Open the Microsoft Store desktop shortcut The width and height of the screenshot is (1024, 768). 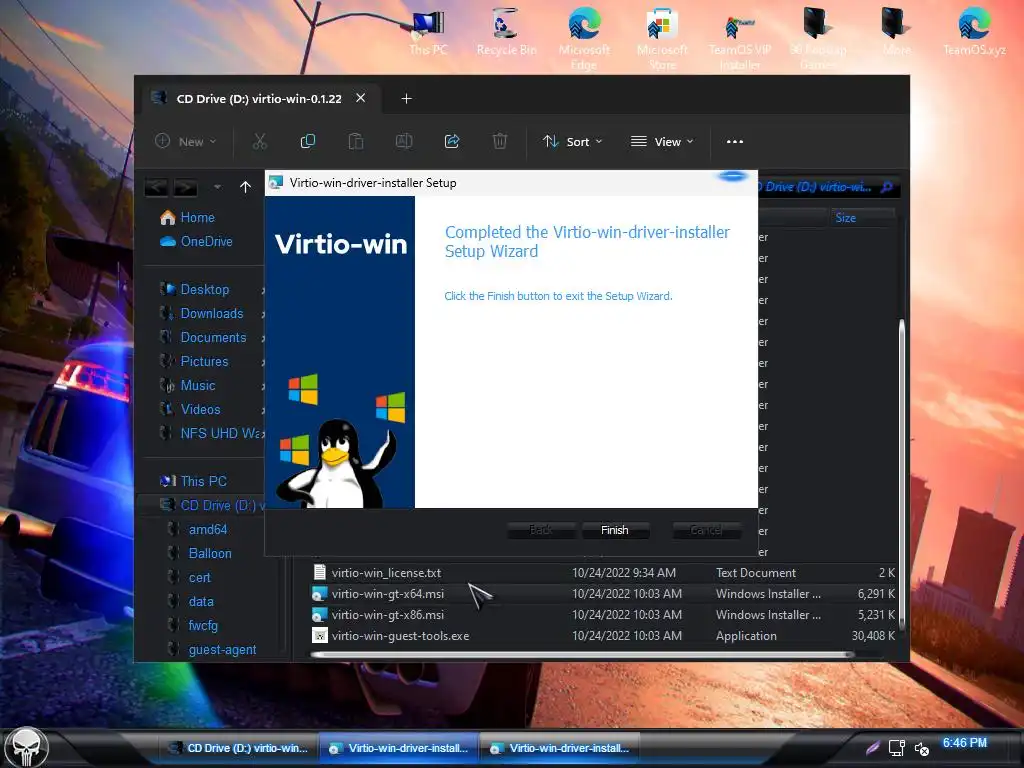click(662, 39)
